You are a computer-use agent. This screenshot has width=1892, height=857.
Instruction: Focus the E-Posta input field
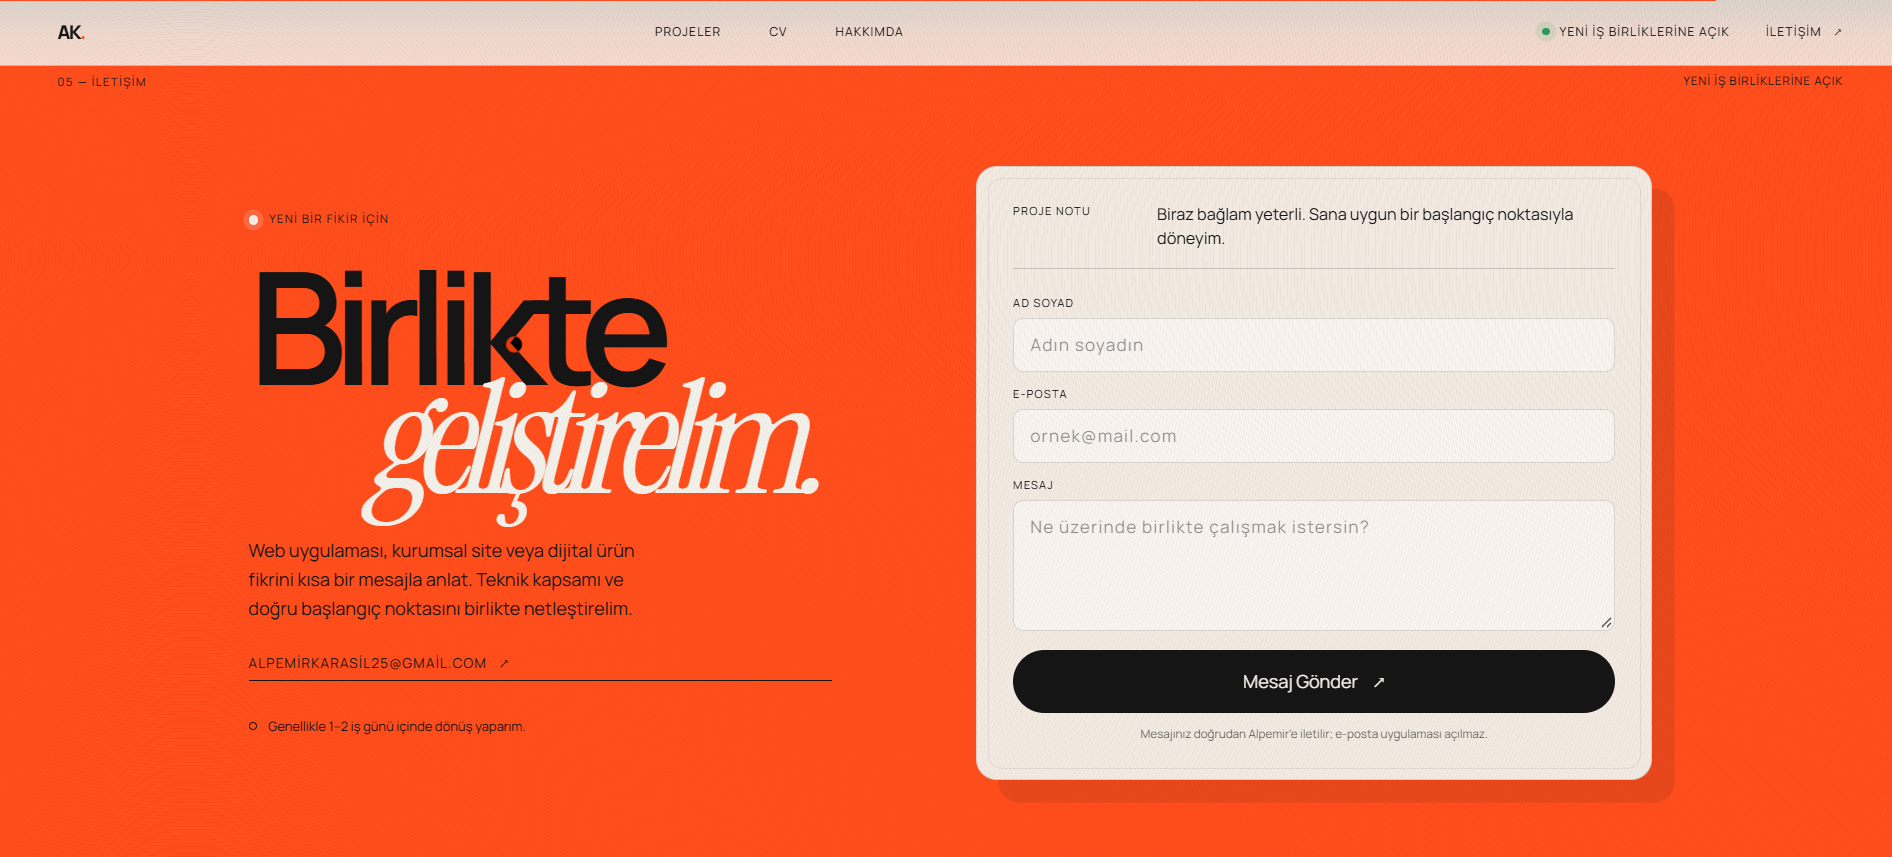point(1313,436)
